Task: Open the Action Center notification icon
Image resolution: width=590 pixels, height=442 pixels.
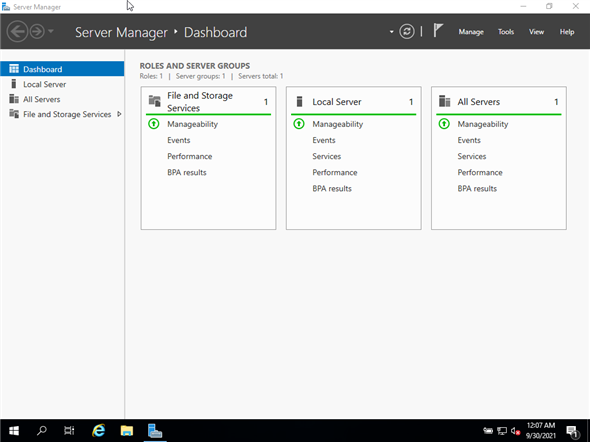Action: click(x=572, y=431)
